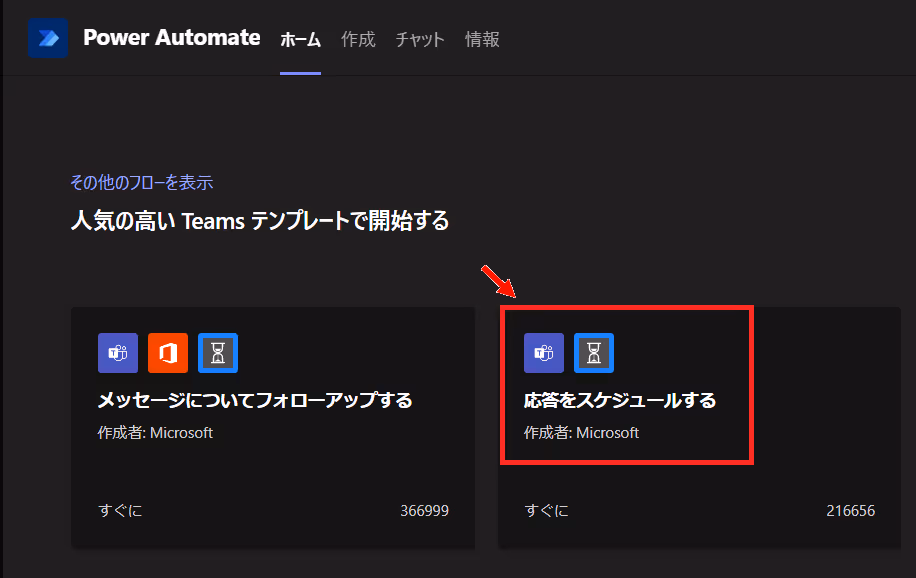Follow the その他のフローを表示 link
Screen dimensions: 916x578
(x=142, y=182)
